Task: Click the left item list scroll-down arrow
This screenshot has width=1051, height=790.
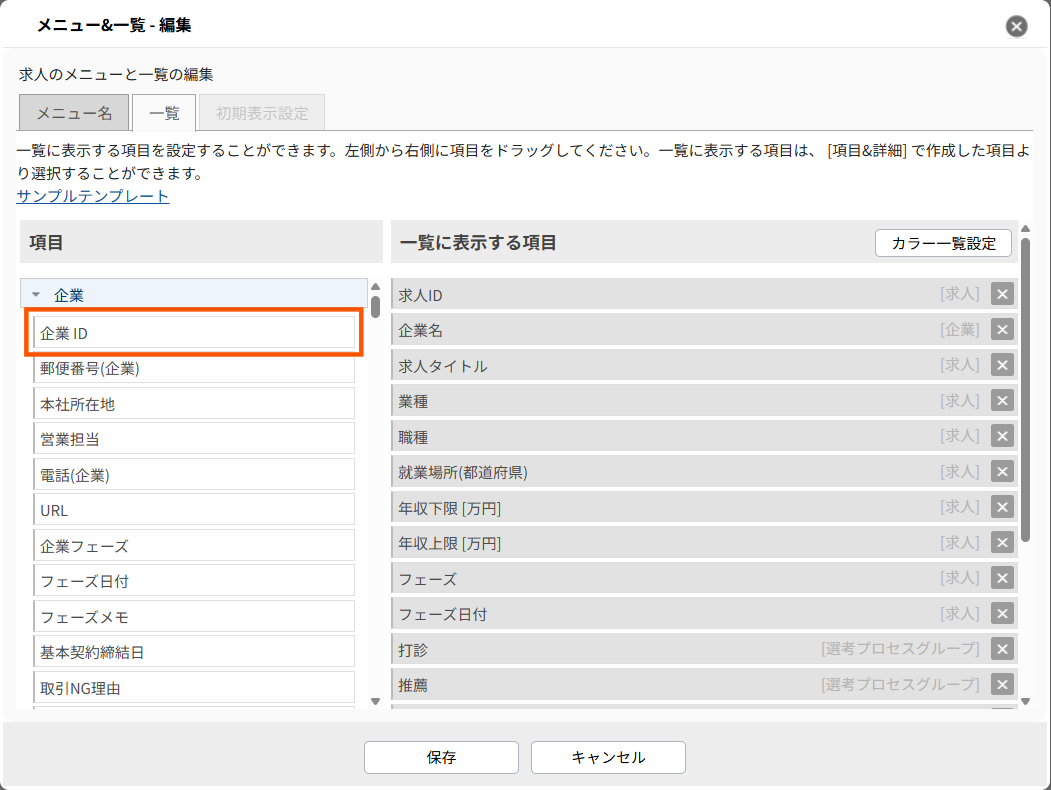Action: (375, 702)
